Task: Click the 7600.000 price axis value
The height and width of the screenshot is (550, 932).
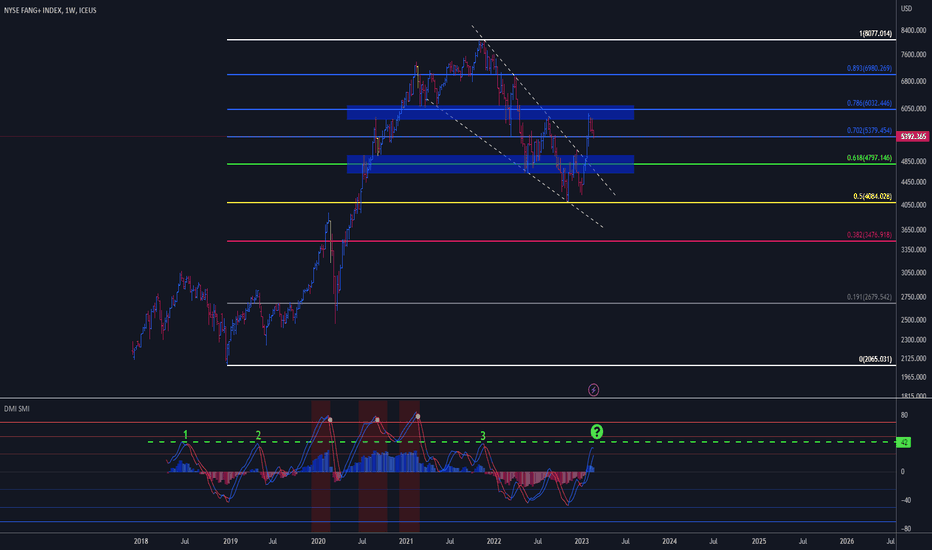Action: (x=914, y=55)
